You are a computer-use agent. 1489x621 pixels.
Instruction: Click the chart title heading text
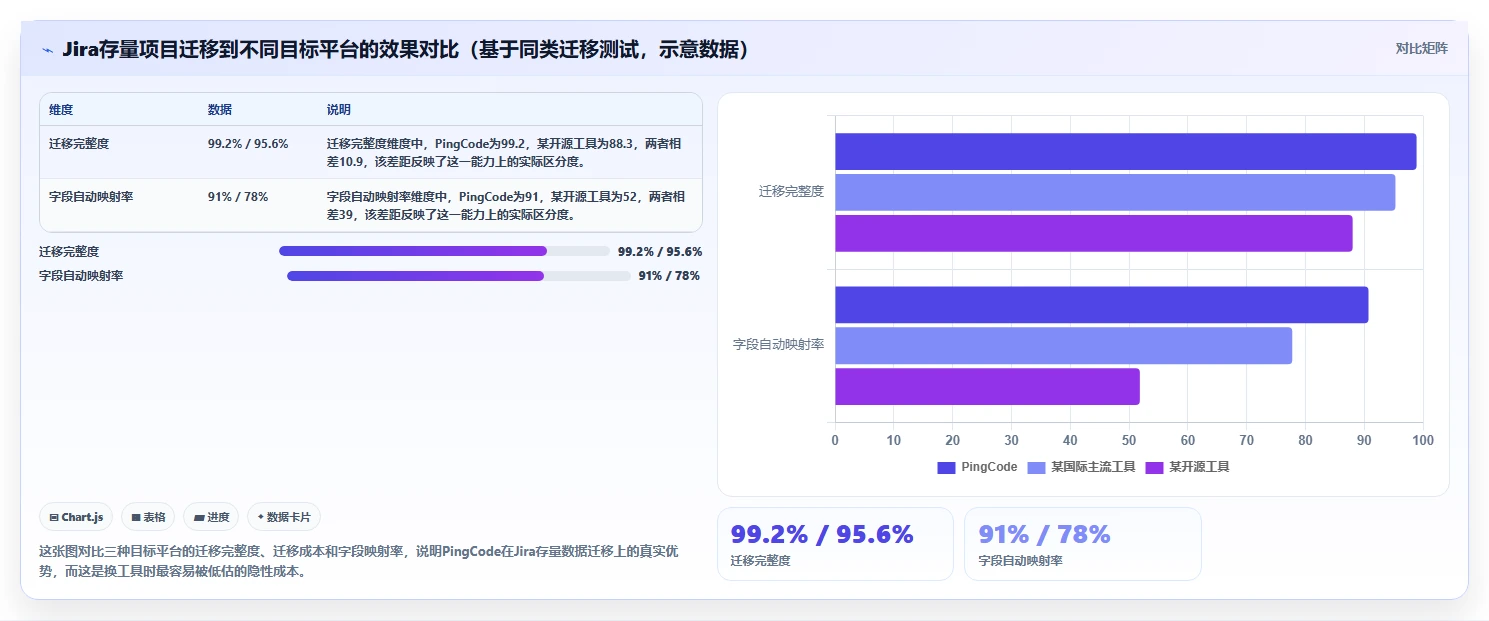(x=405, y=49)
